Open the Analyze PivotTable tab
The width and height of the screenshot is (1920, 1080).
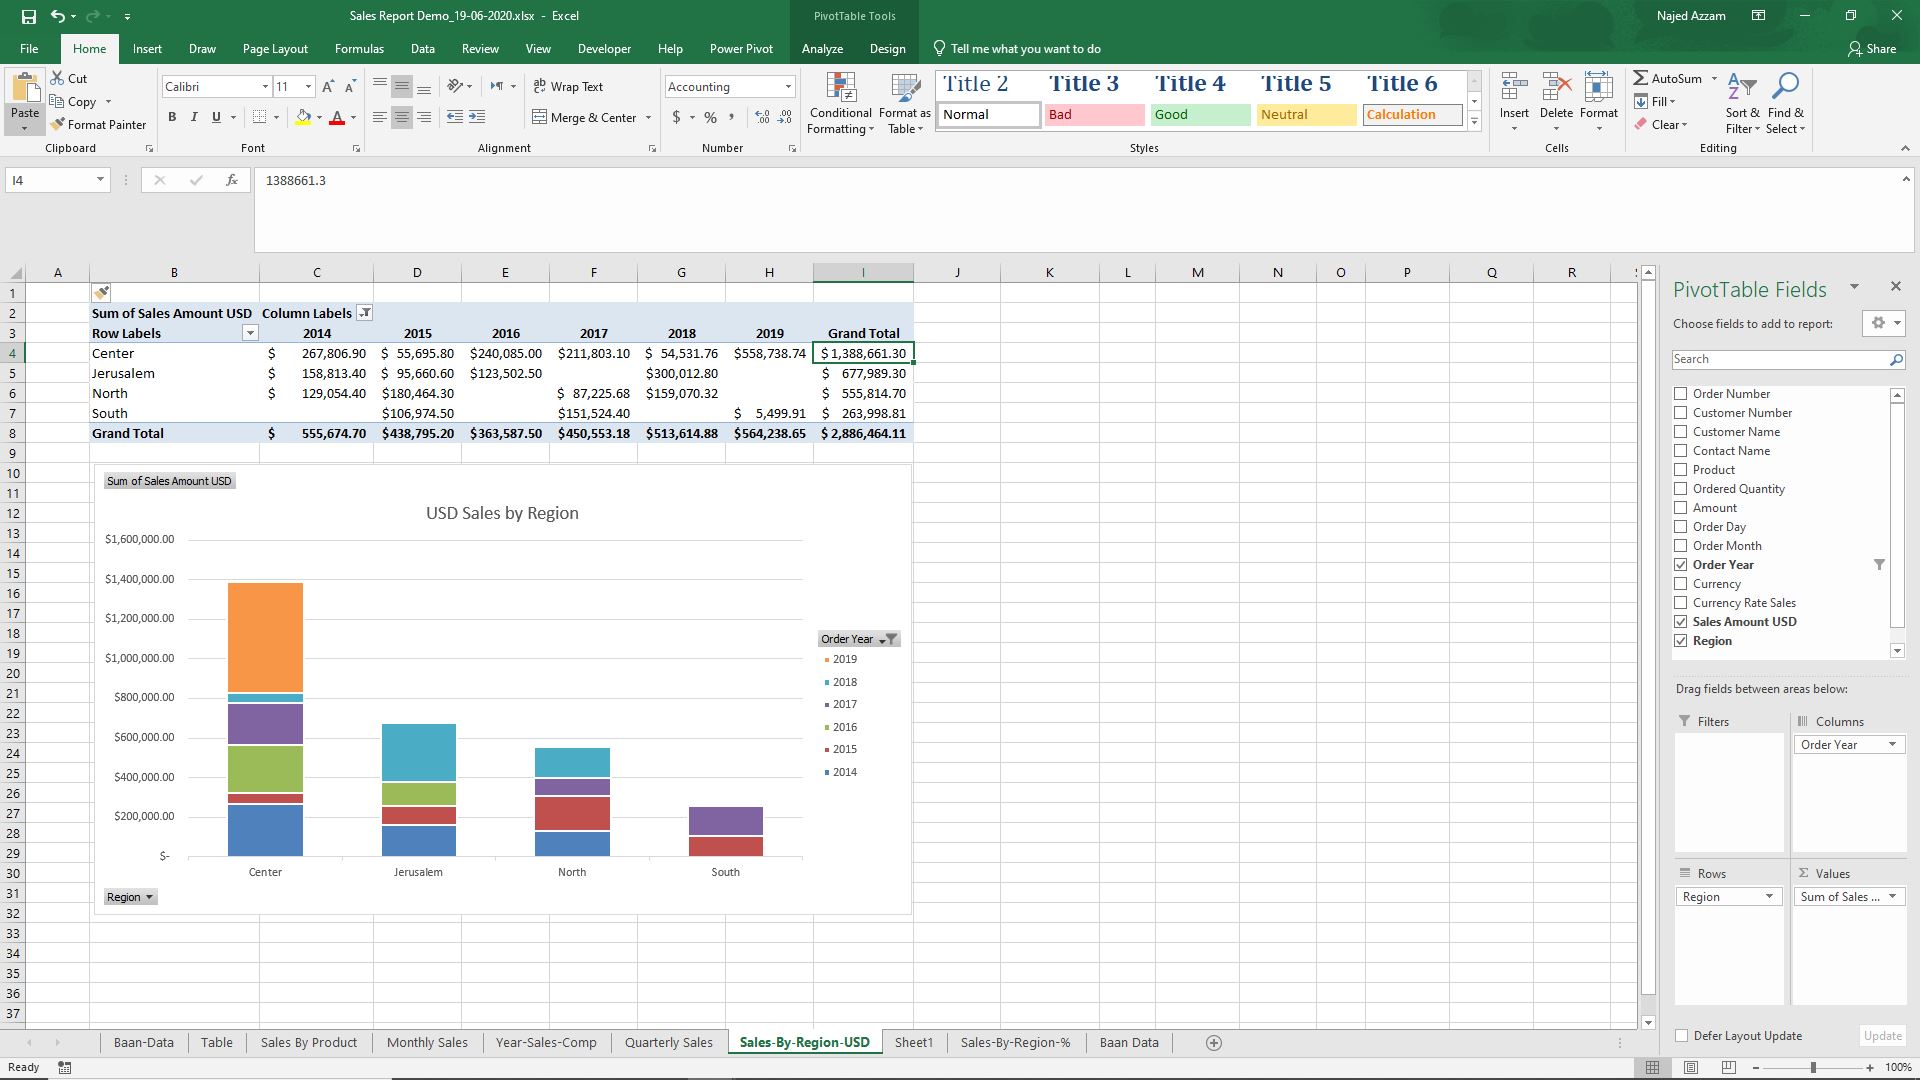[822, 48]
